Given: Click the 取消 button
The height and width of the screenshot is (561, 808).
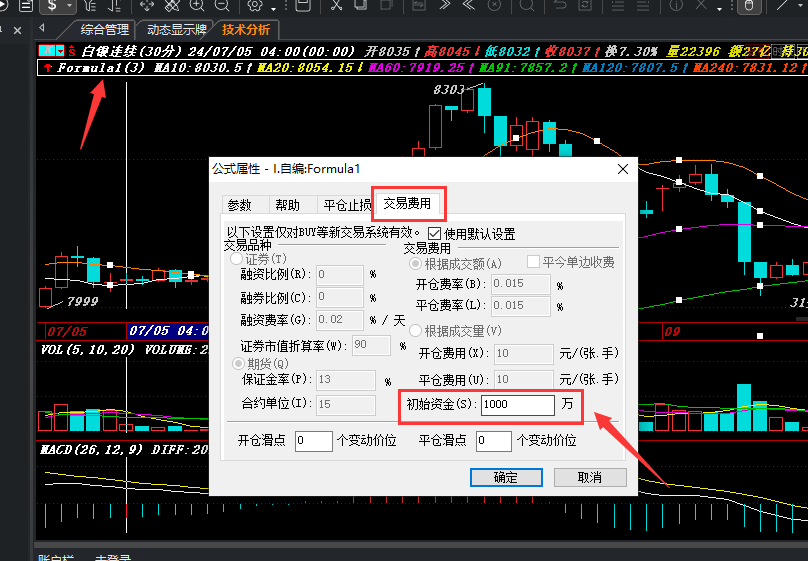Looking at the screenshot, I should 590,477.
